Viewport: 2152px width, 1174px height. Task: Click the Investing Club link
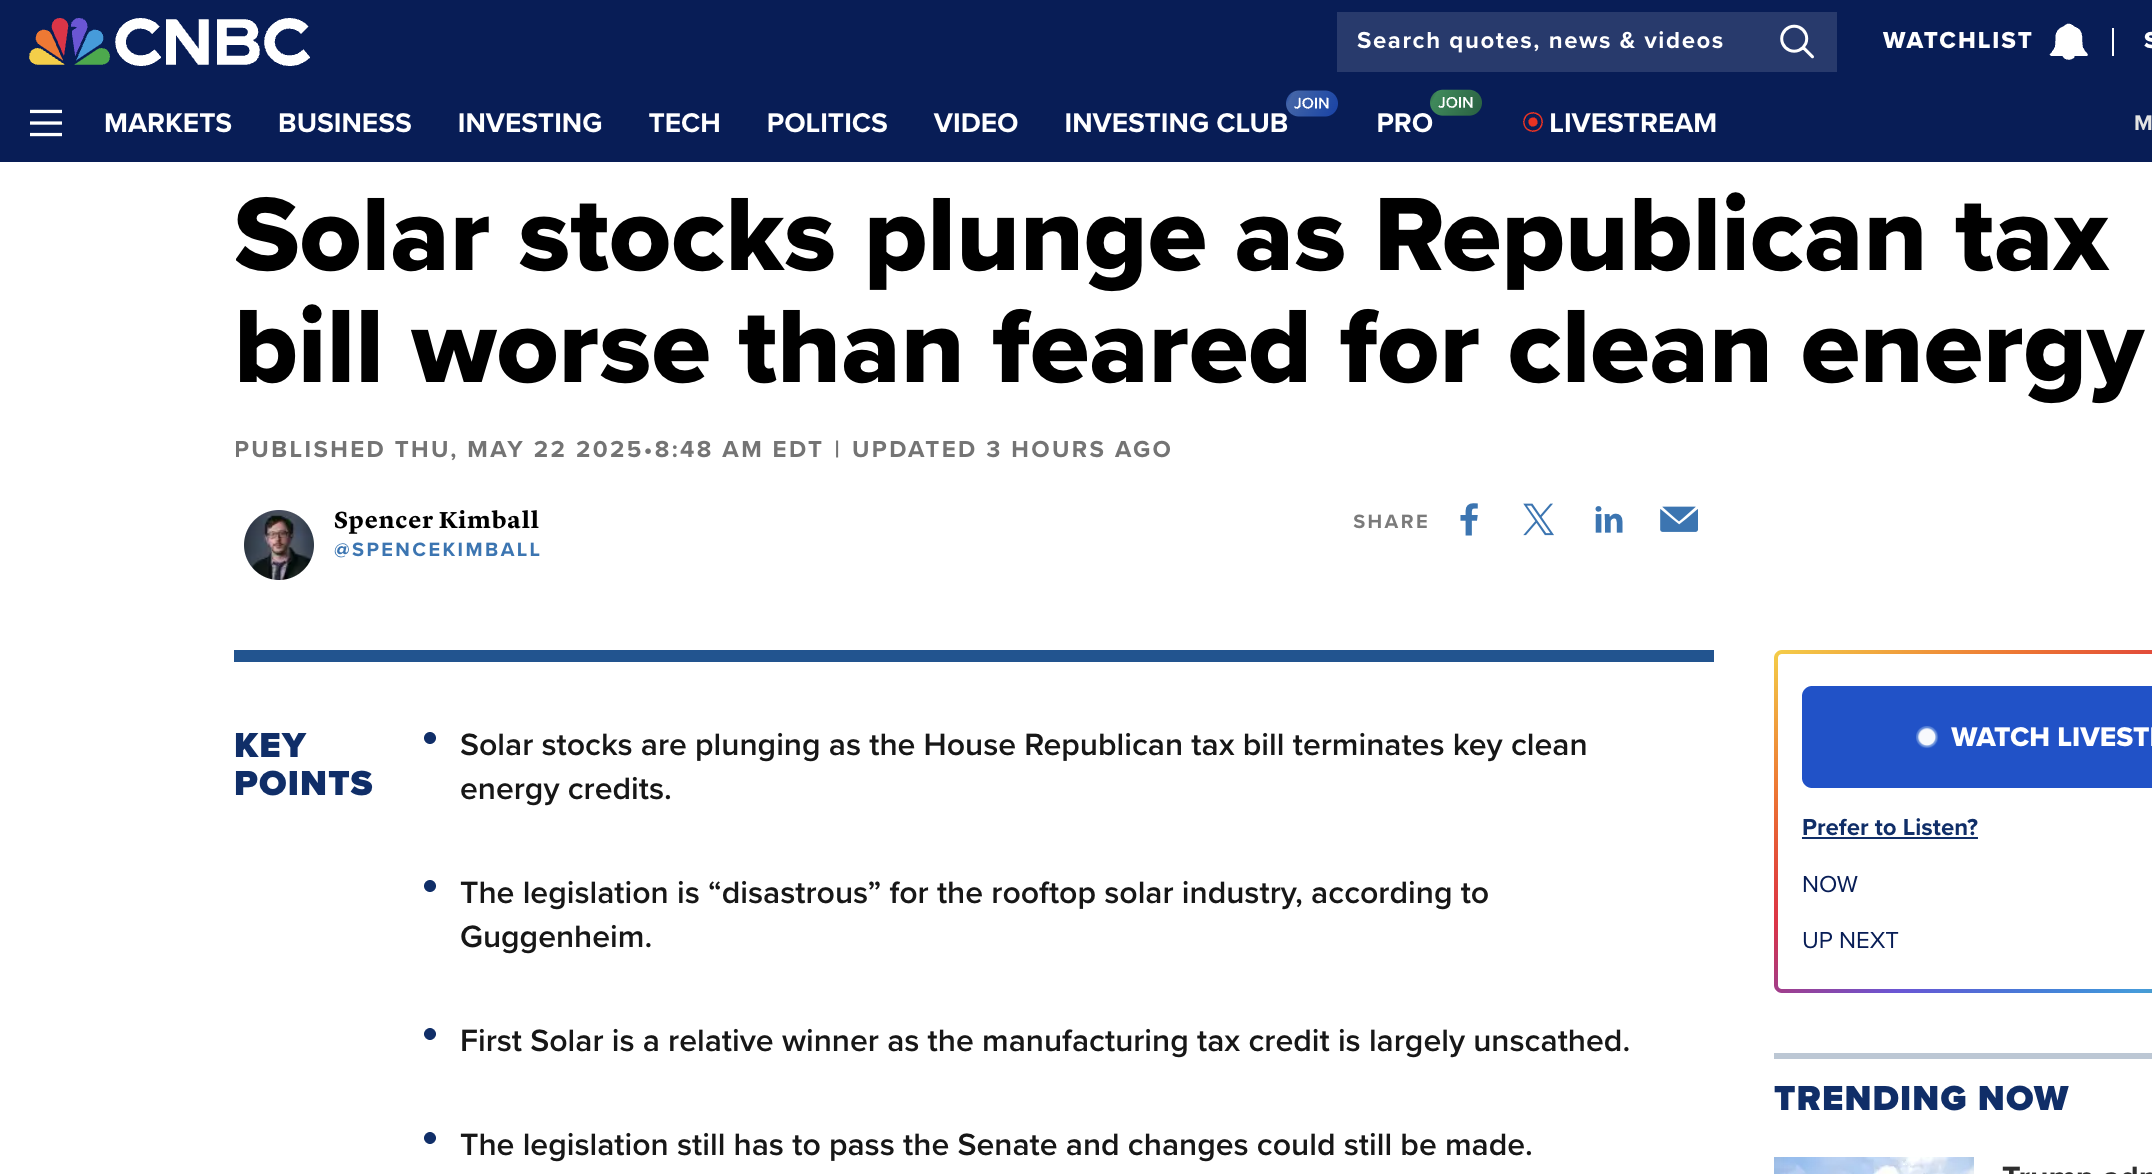[1176, 123]
